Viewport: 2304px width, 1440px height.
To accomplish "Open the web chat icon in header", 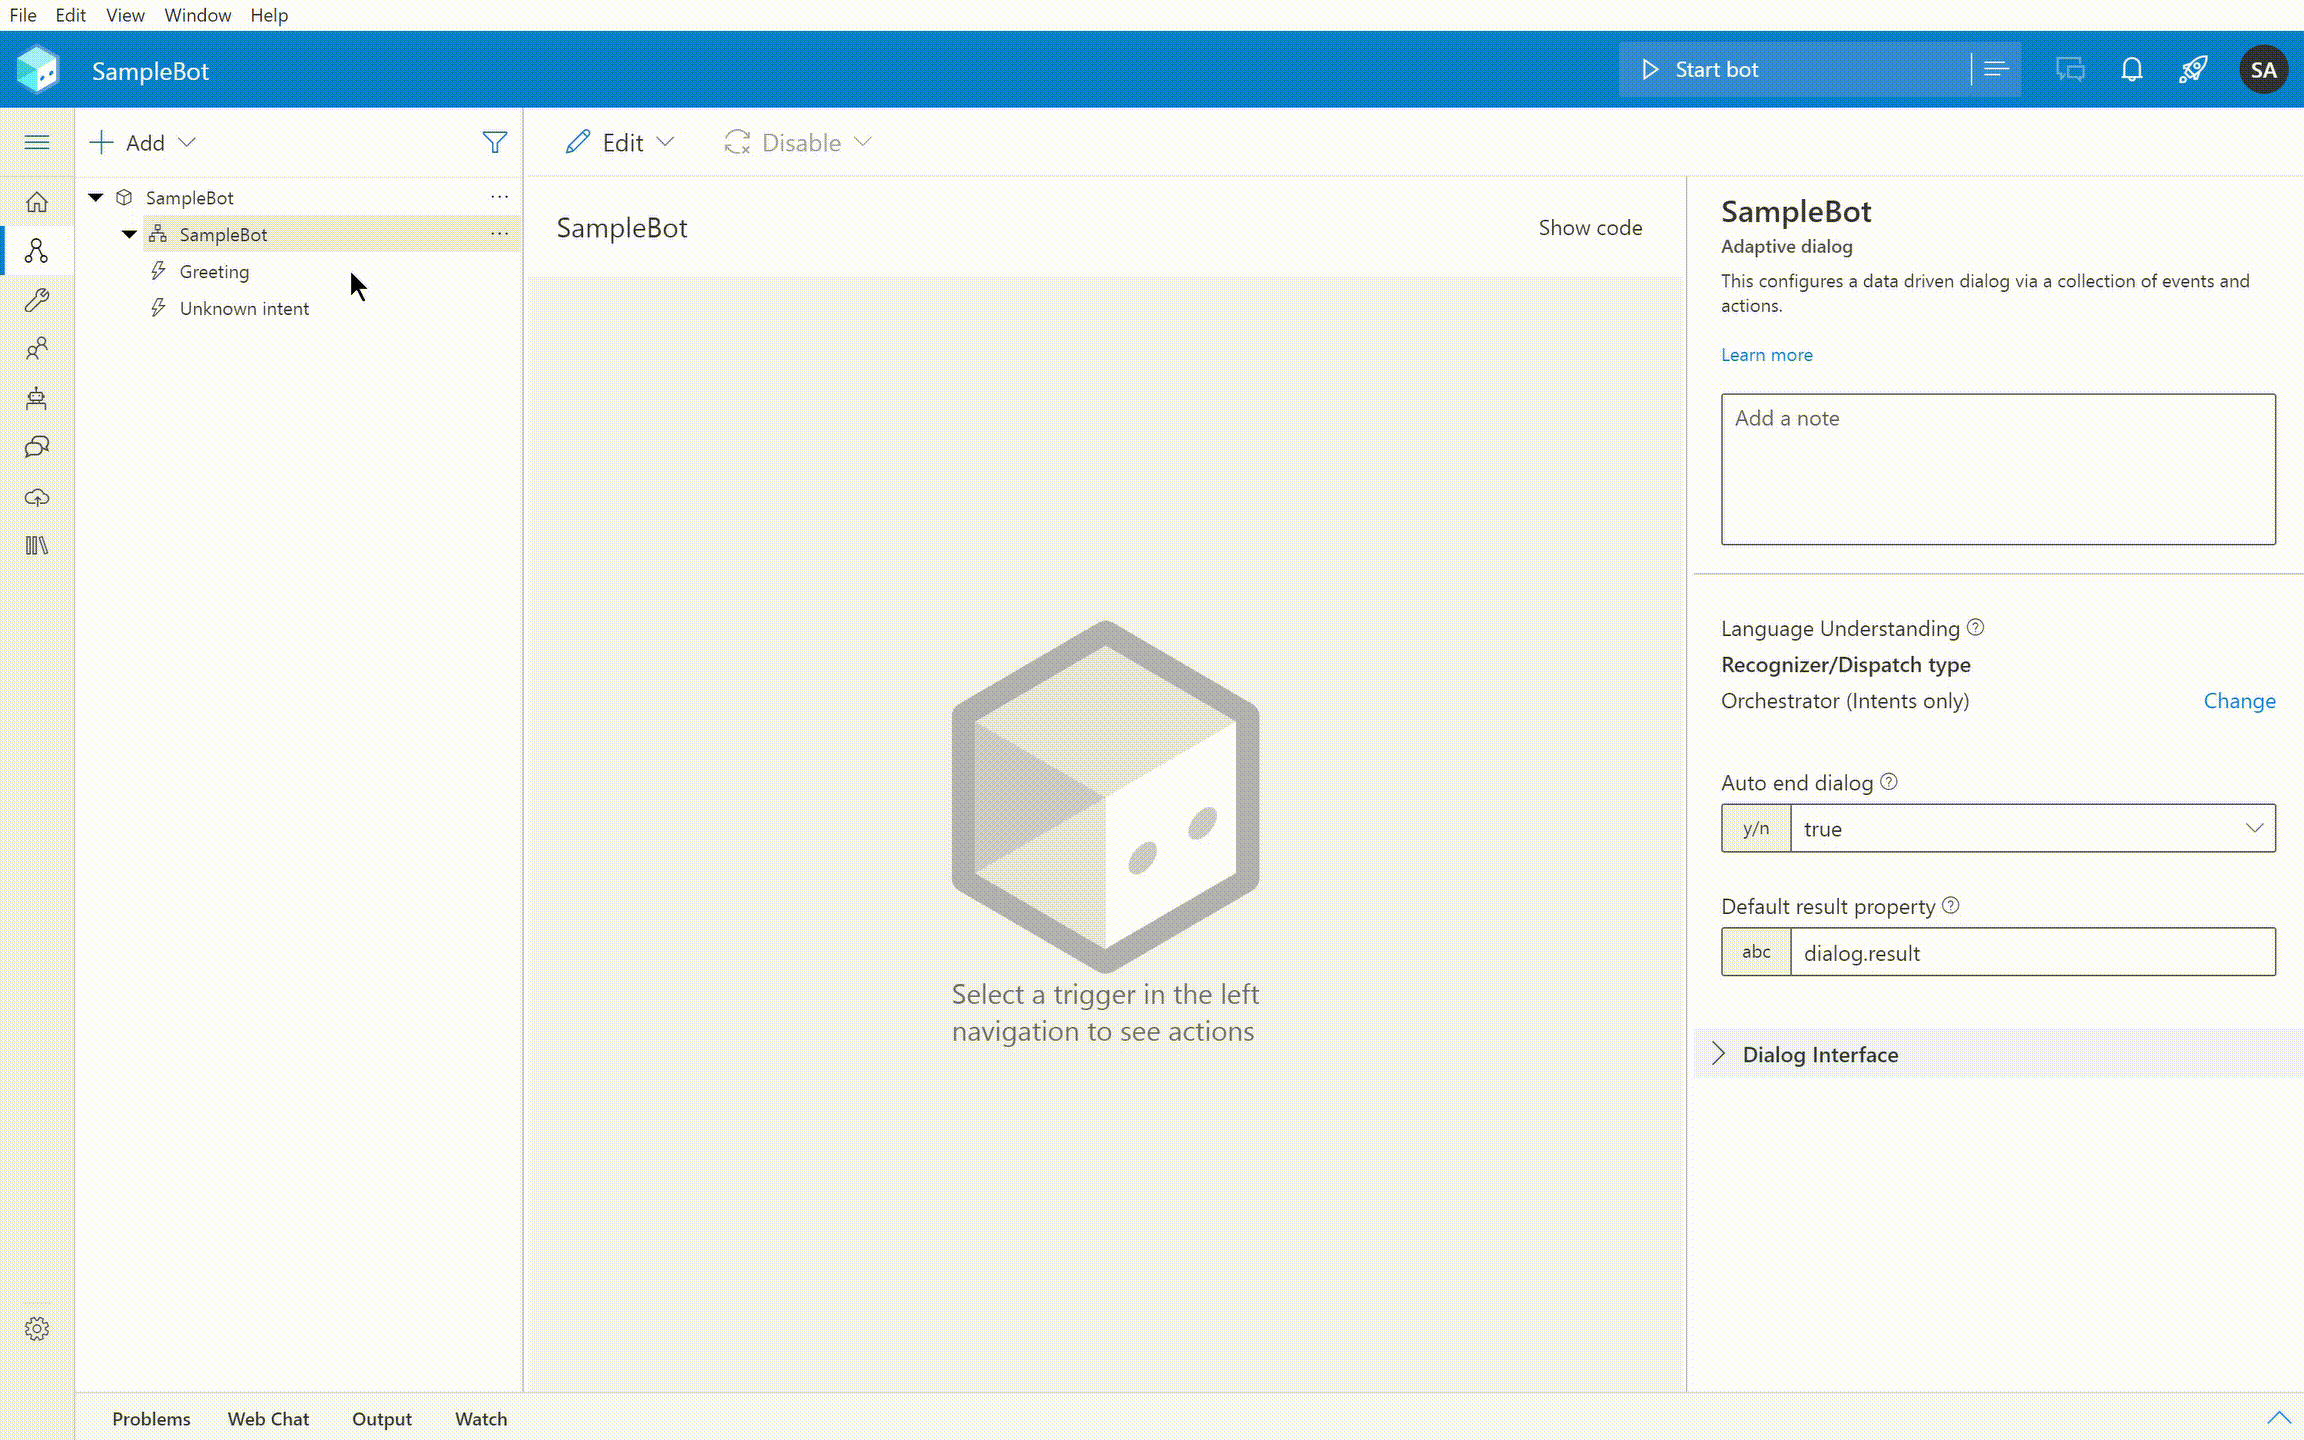I will pos(2070,70).
